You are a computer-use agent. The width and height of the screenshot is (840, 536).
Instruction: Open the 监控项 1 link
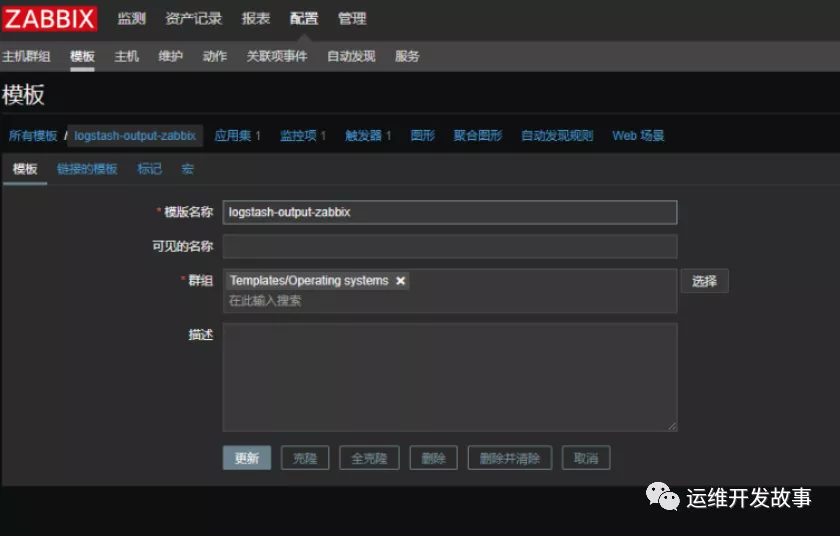[x=303, y=135]
